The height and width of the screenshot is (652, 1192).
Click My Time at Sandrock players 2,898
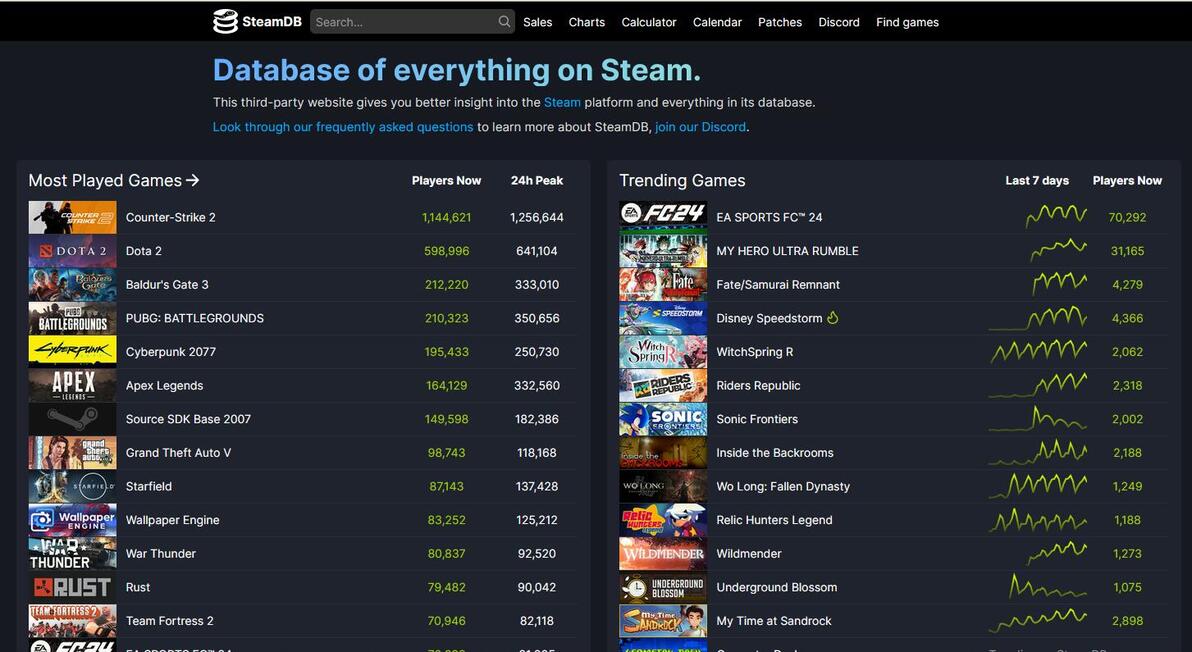[1127, 621]
